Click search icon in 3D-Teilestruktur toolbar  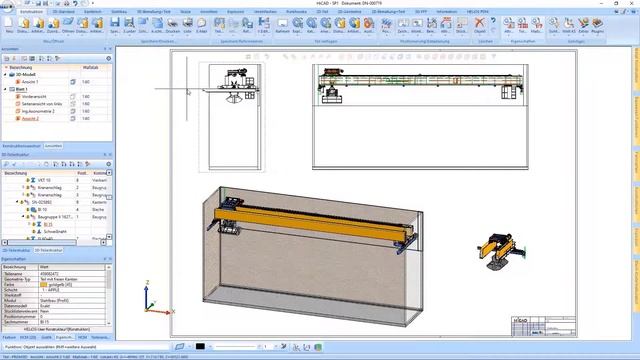click(x=7, y=164)
